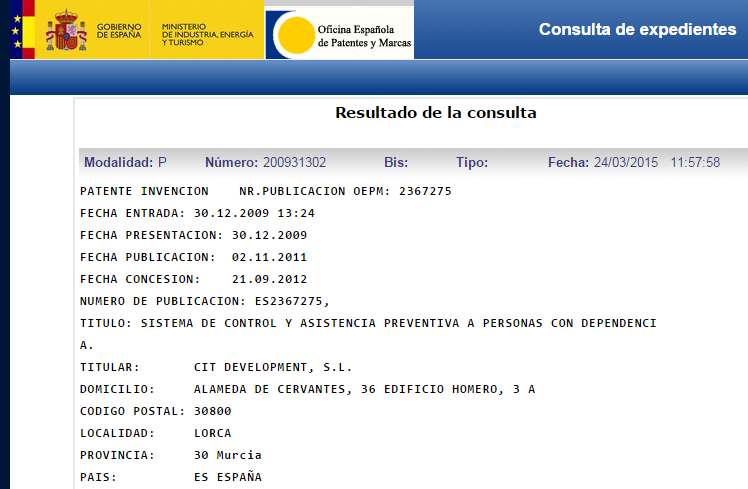Select the 'Consulta de expedientes' header title
Viewport: 748px width, 489px height.
pyautogui.click(x=637, y=30)
